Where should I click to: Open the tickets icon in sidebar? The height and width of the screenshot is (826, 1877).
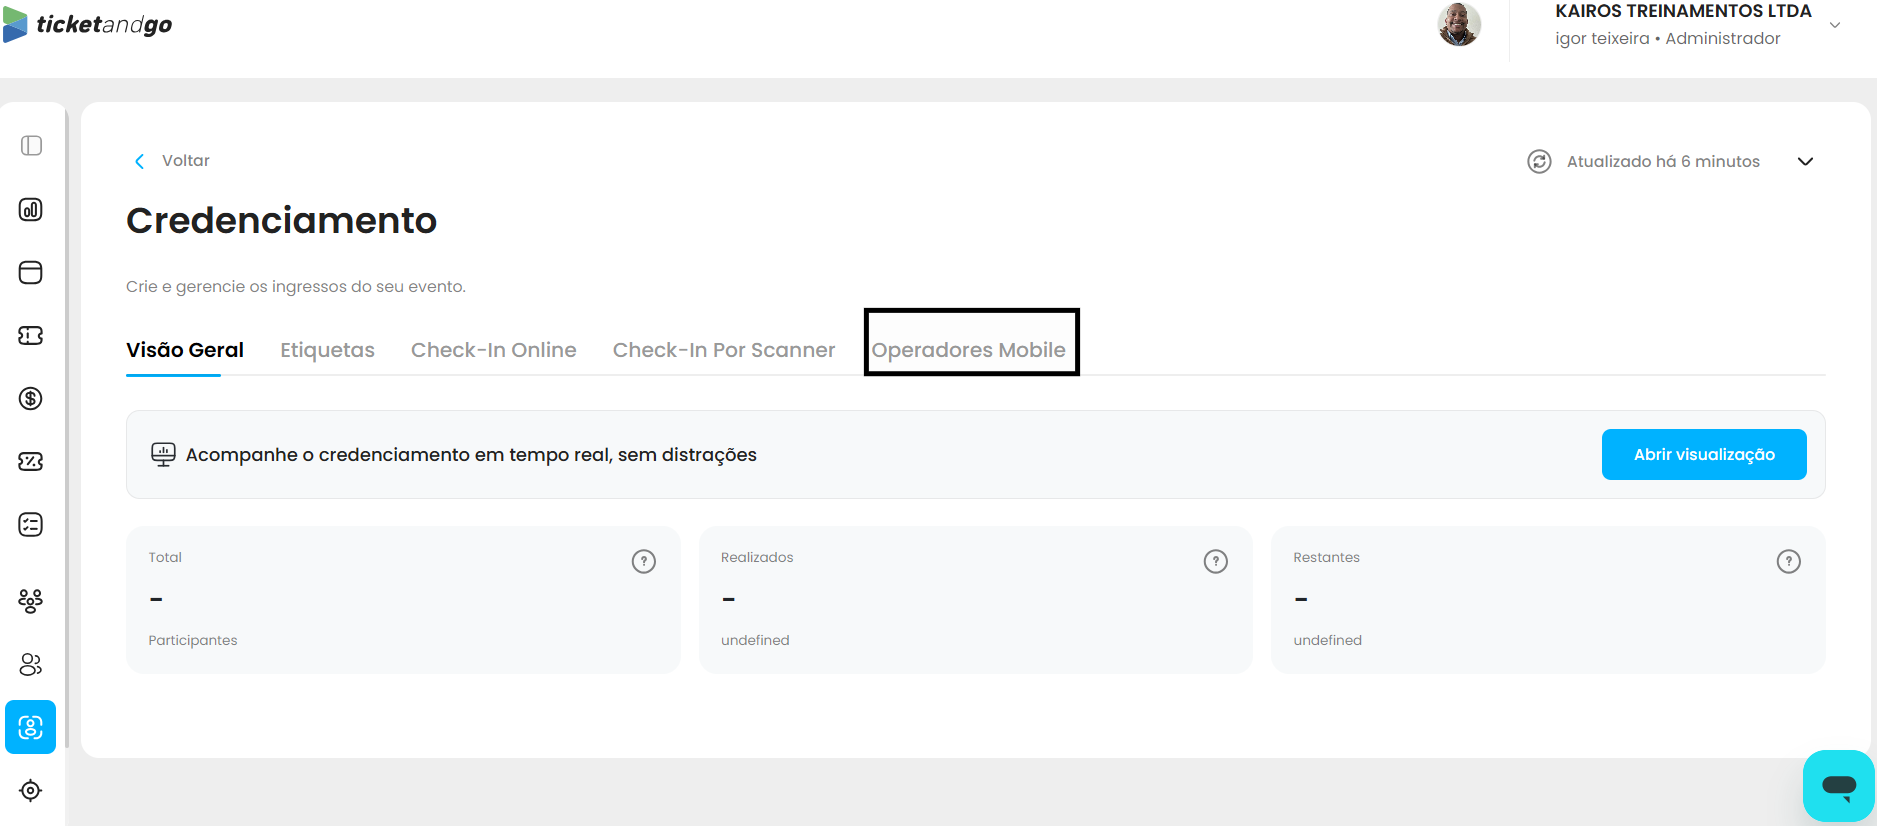tap(31, 335)
